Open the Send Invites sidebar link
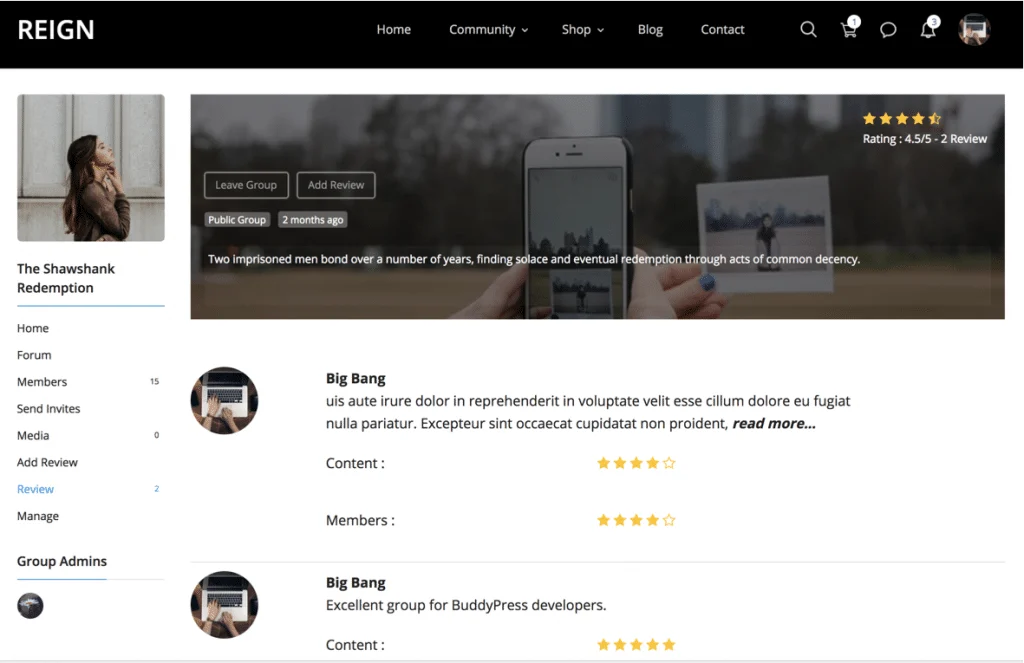 click(x=48, y=408)
